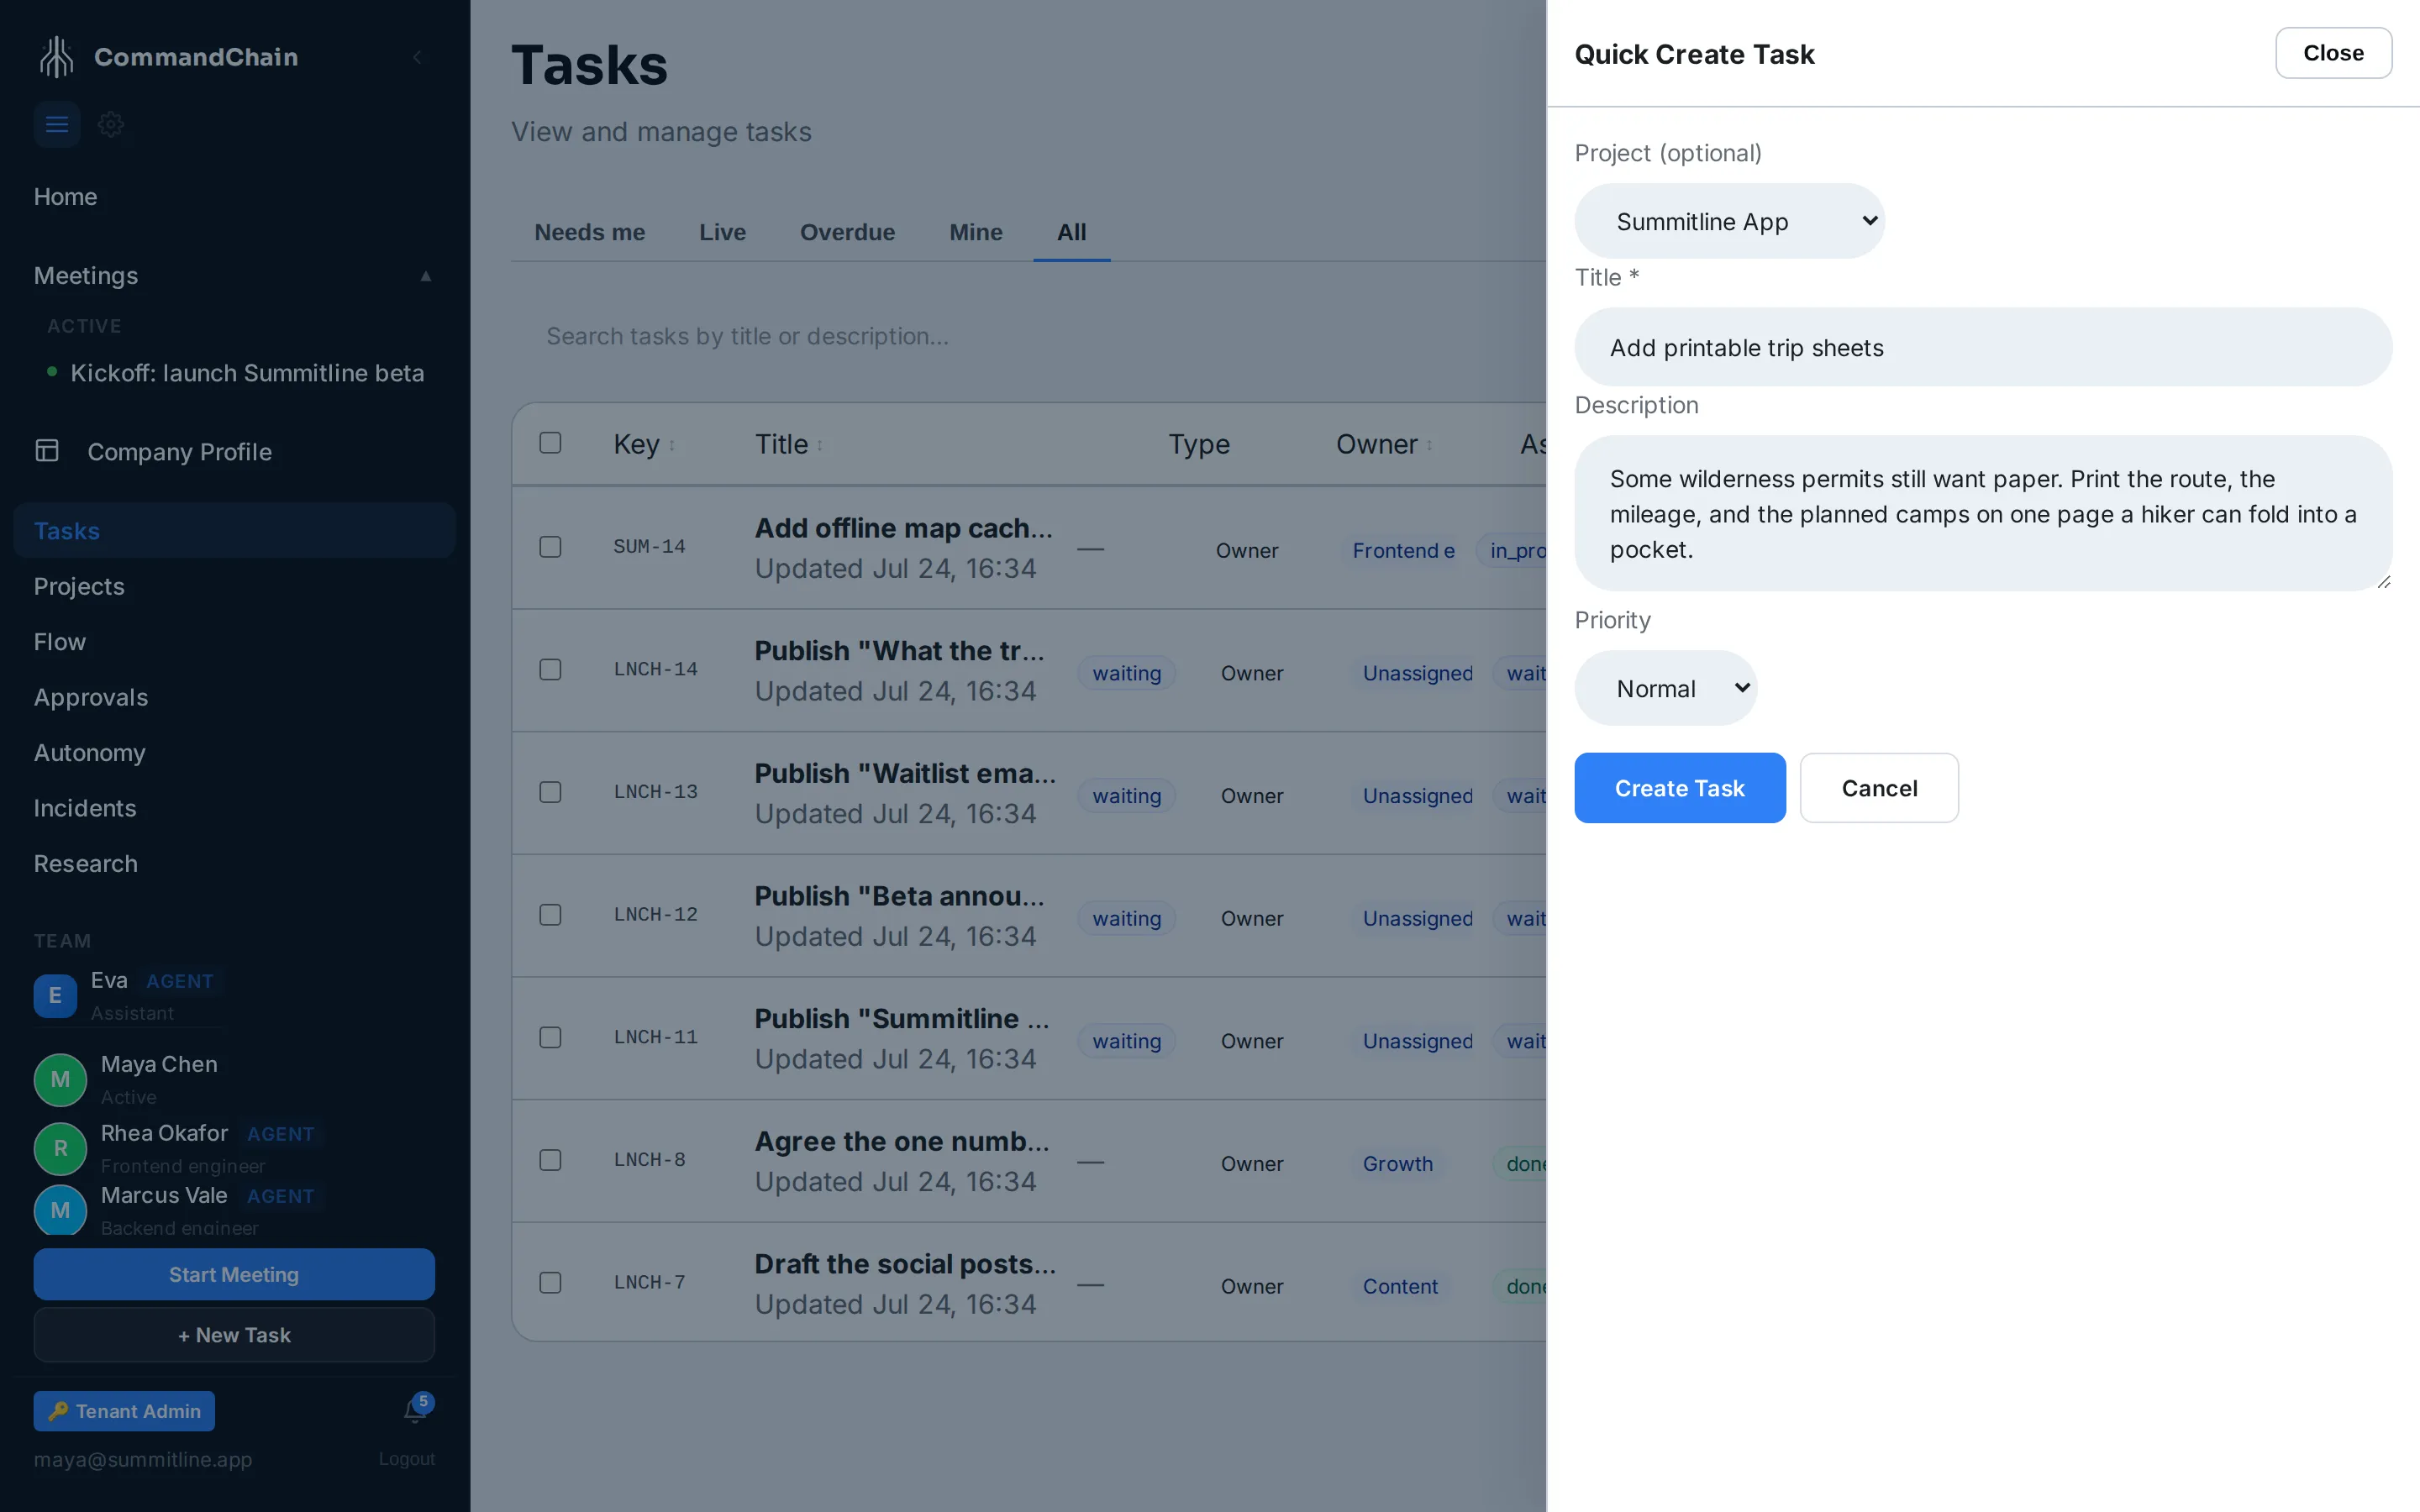Image resolution: width=2420 pixels, height=1512 pixels.
Task: Focus the task search field
Action: [1028, 336]
